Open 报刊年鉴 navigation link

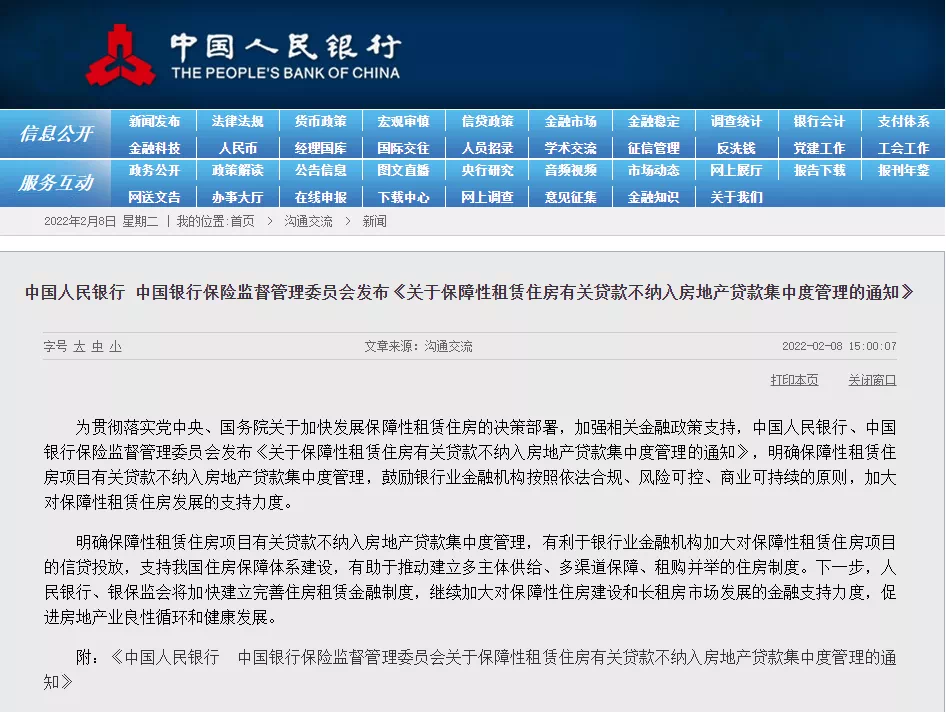[904, 171]
